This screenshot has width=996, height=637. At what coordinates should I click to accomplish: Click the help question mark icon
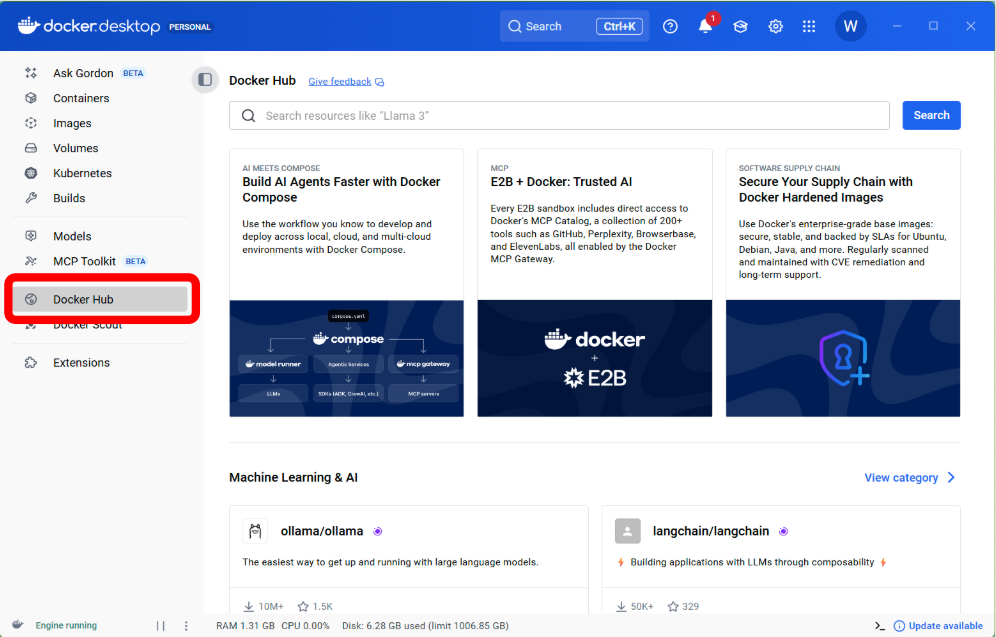pos(670,27)
